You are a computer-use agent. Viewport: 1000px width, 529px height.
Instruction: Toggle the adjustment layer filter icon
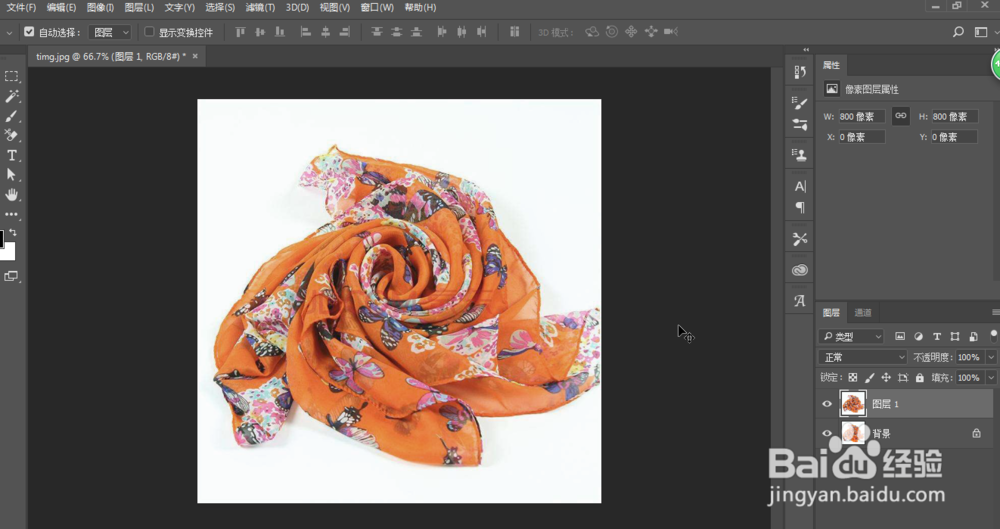pyautogui.click(x=918, y=336)
